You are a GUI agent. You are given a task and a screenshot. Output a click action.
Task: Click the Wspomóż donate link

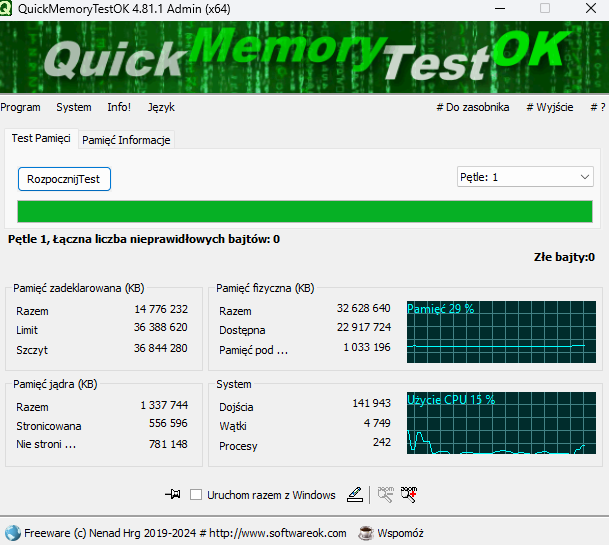(x=400, y=533)
